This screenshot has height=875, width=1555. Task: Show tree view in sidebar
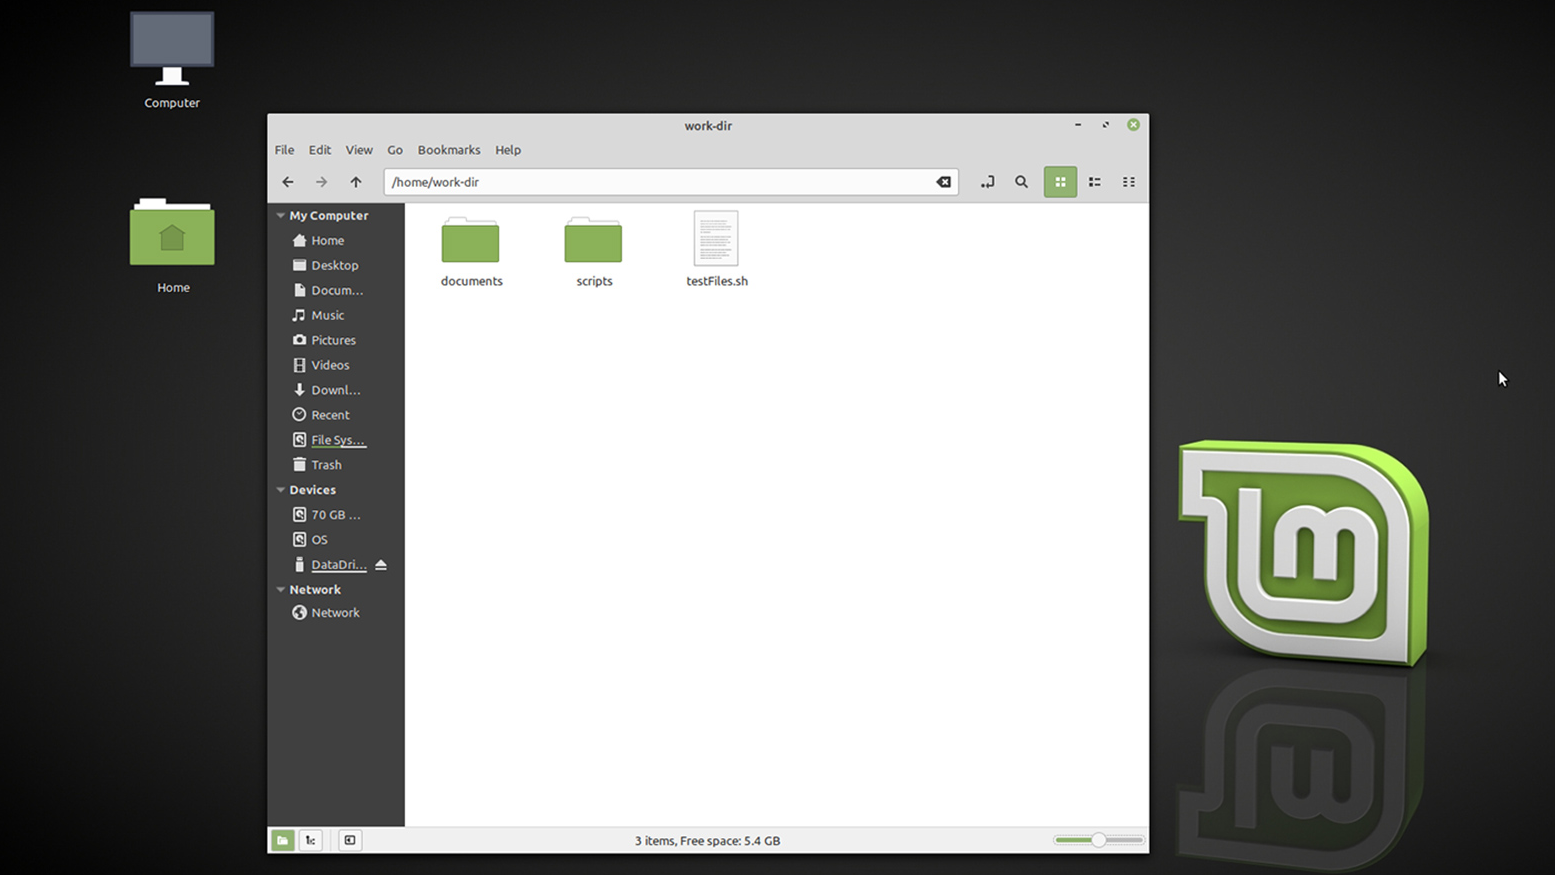(x=311, y=840)
